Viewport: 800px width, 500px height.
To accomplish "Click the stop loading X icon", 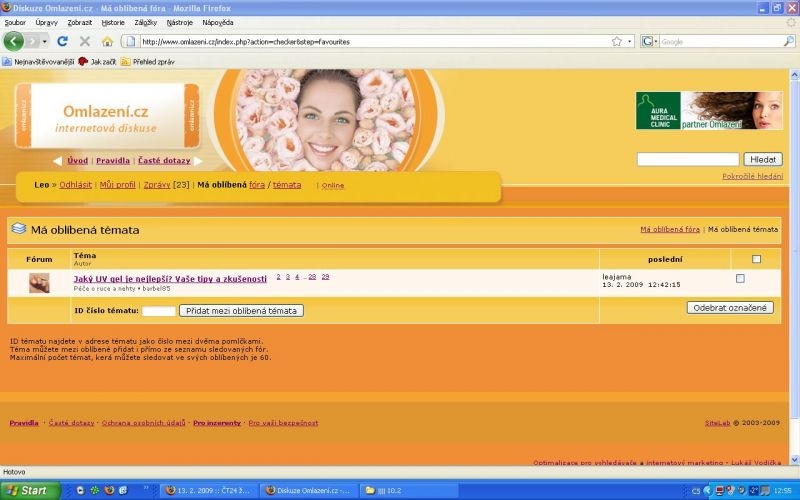I will tap(84, 41).
